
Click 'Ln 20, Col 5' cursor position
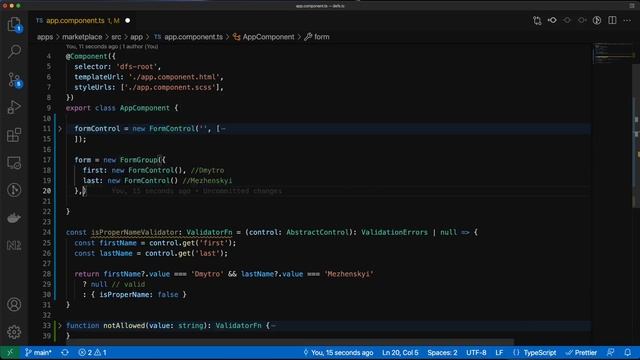coord(400,353)
